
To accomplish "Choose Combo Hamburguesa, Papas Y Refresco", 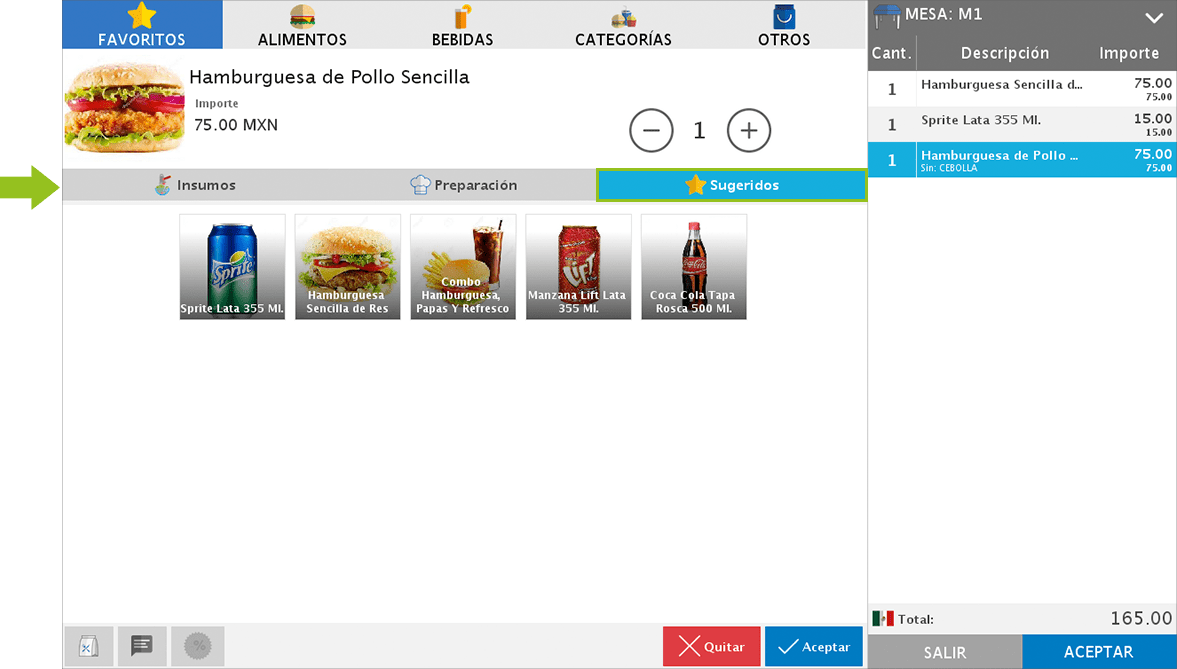I will click(463, 266).
